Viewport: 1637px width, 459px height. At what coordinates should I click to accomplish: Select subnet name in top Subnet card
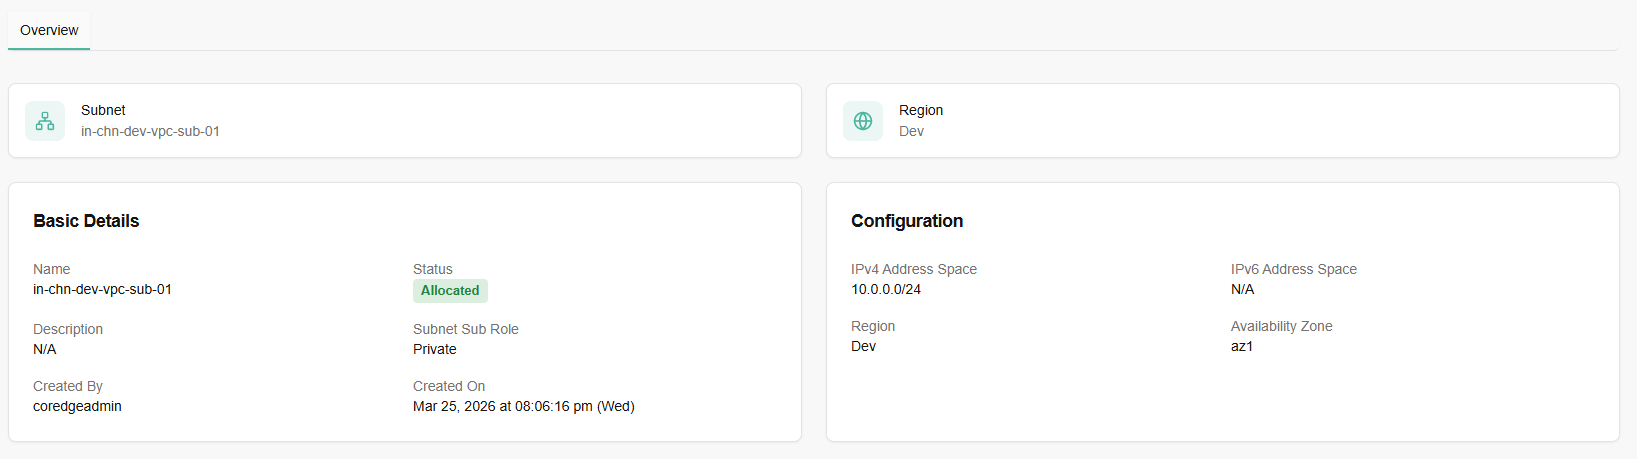pos(150,131)
